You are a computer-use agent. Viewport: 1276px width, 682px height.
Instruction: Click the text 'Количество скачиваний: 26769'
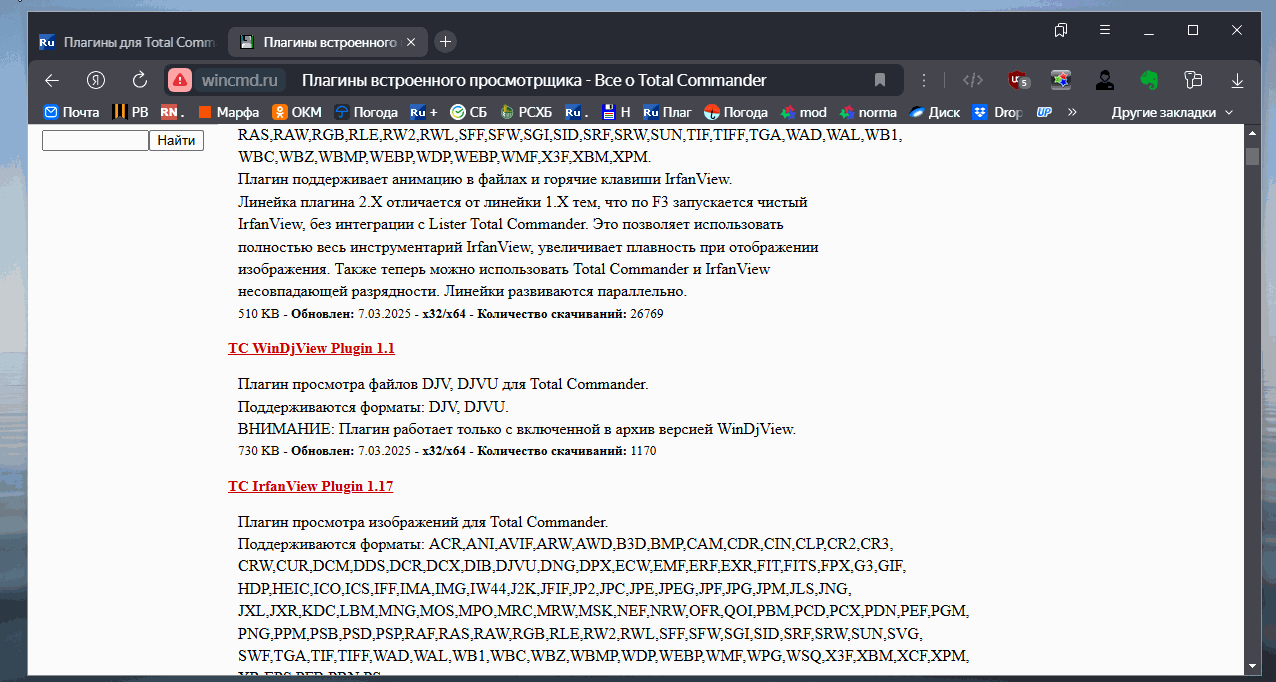coord(570,314)
